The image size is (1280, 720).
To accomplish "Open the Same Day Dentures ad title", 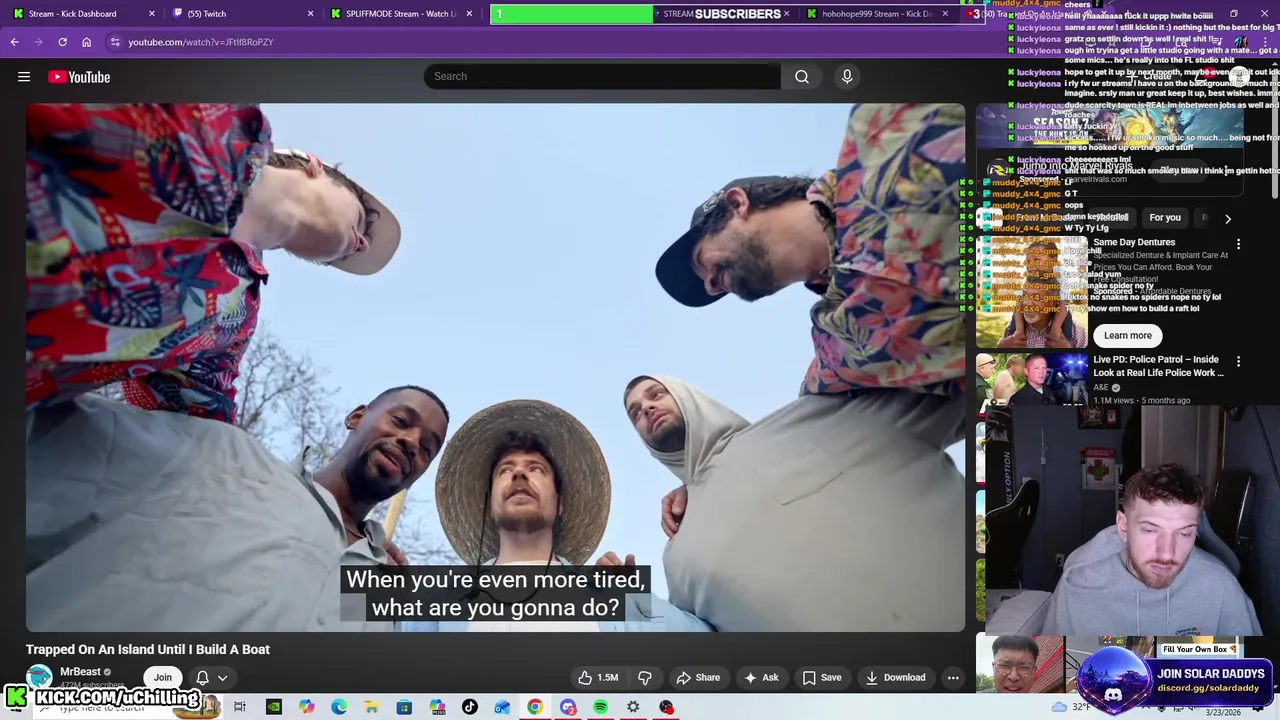I will click(1134, 242).
